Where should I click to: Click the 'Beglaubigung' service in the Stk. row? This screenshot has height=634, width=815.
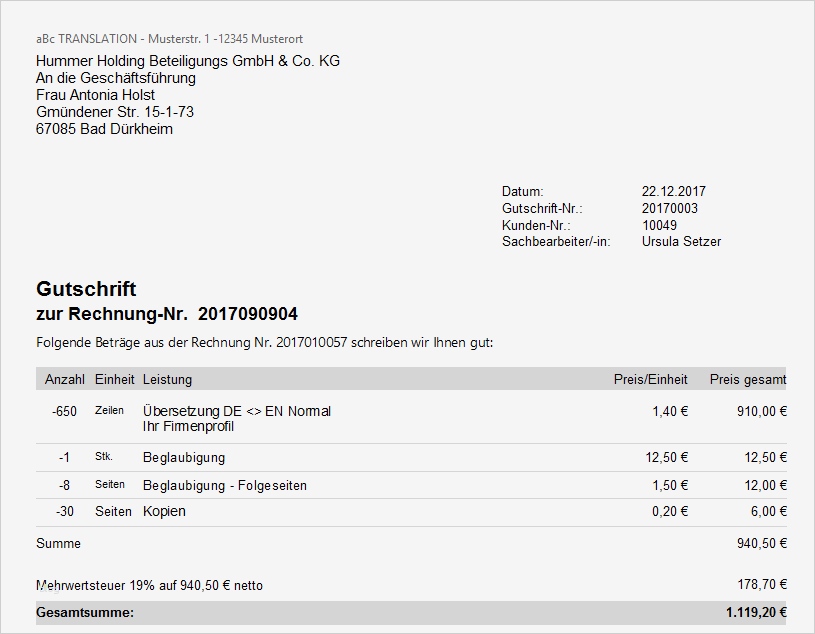(184, 458)
